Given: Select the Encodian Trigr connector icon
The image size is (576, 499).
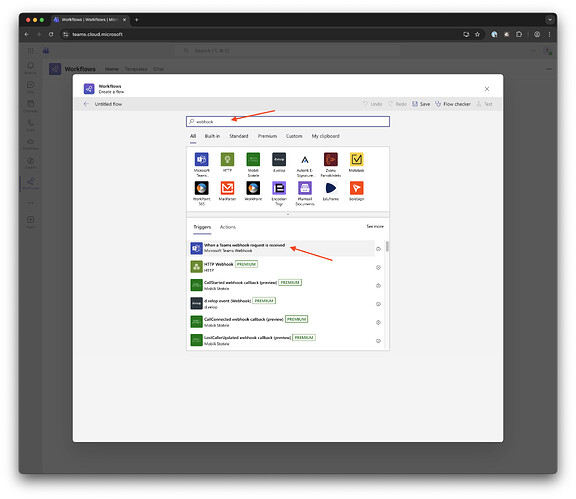Looking at the screenshot, I should point(279,188).
